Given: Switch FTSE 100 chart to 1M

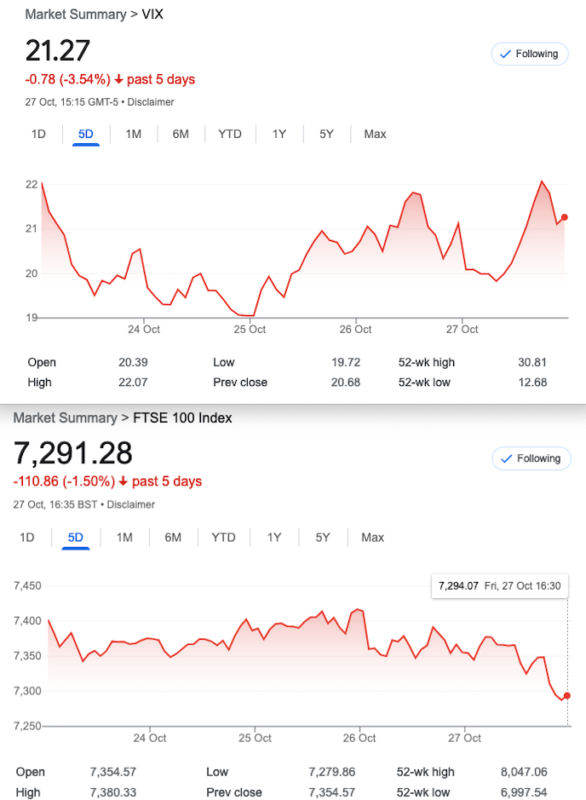Looking at the screenshot, I should coord(124,538).
